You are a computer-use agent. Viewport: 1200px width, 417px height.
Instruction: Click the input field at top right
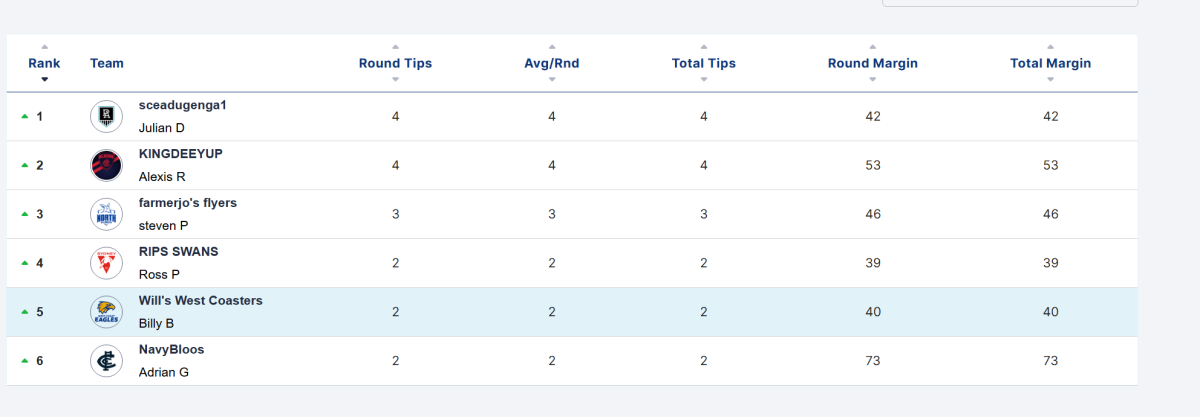(1010, 3)
